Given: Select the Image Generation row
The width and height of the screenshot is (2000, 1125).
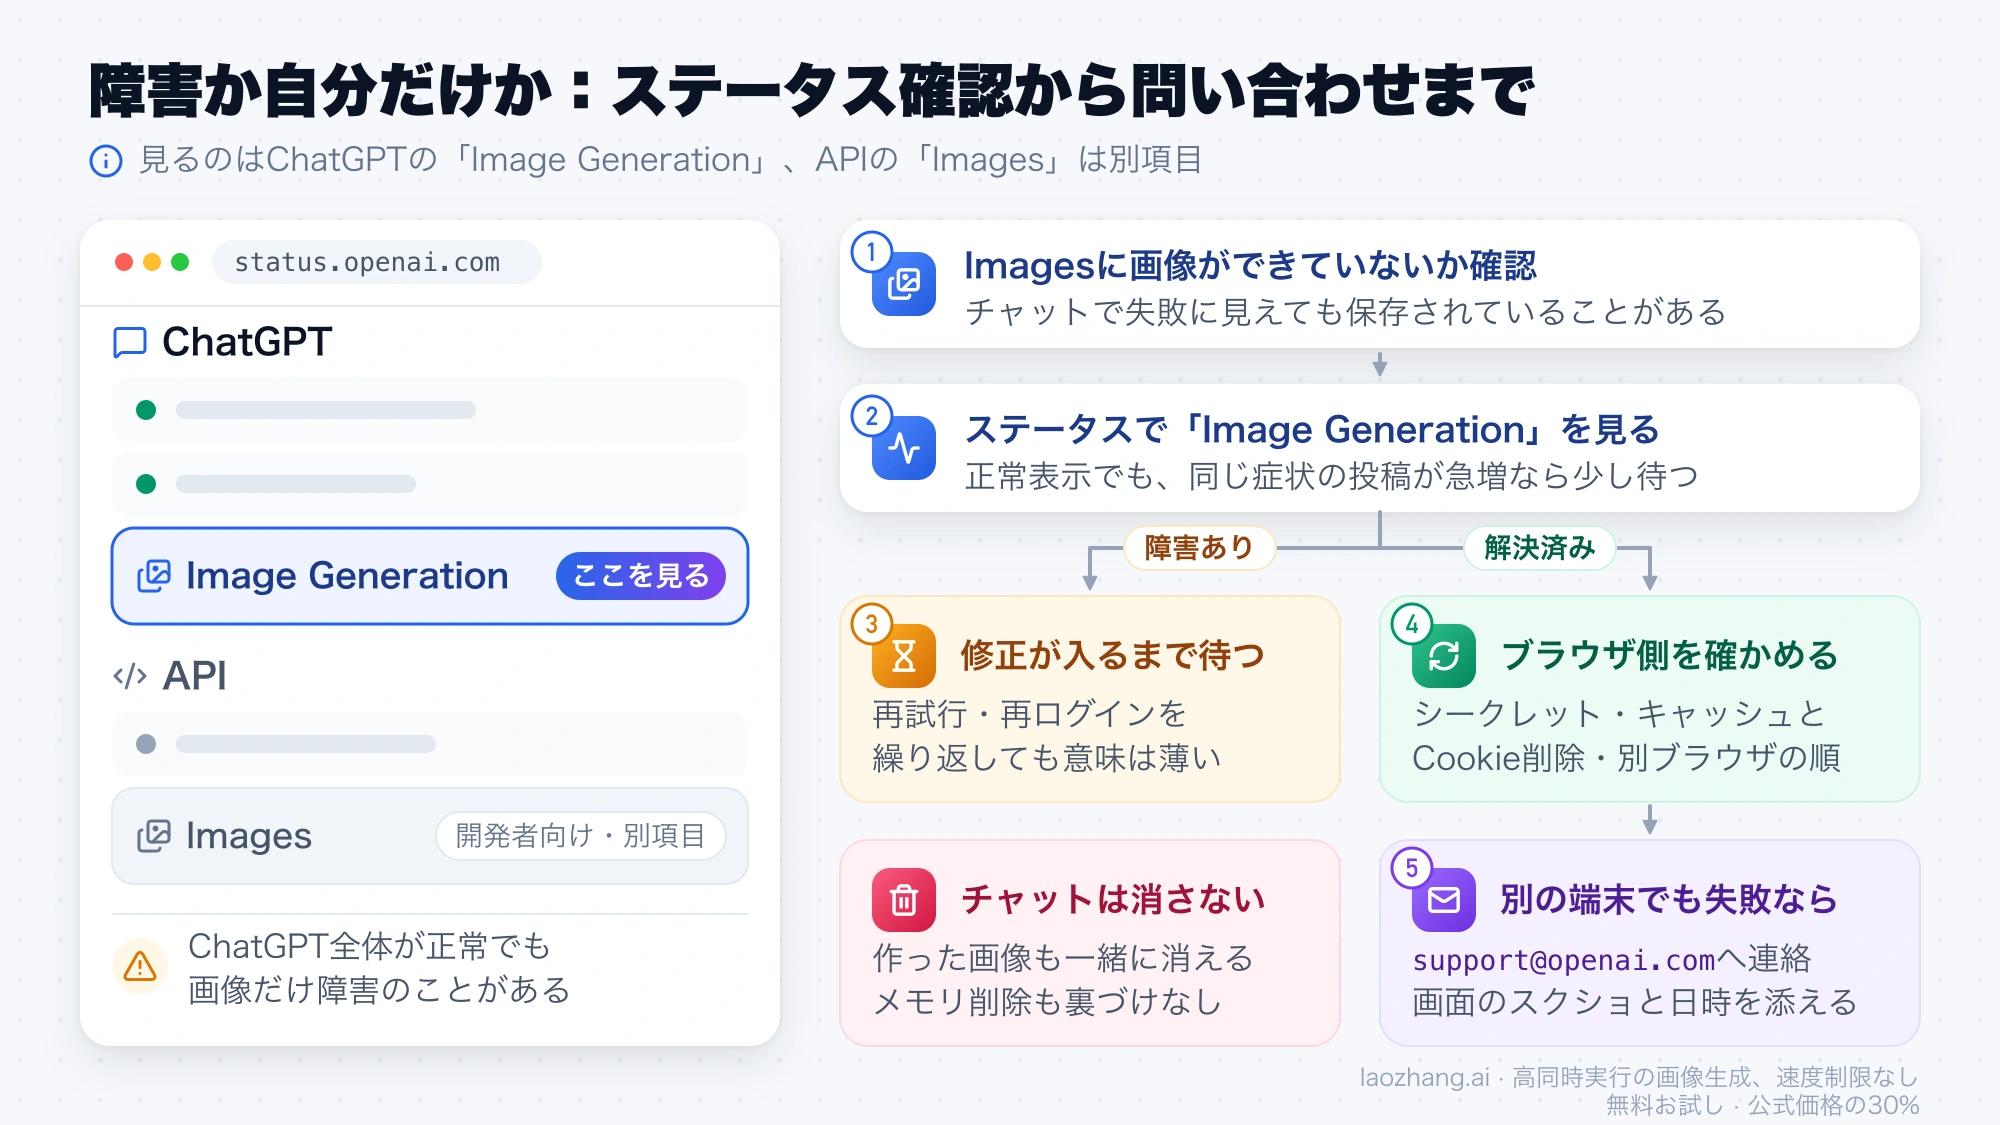Looking at the screenshot, I should [x=430, y=576].
